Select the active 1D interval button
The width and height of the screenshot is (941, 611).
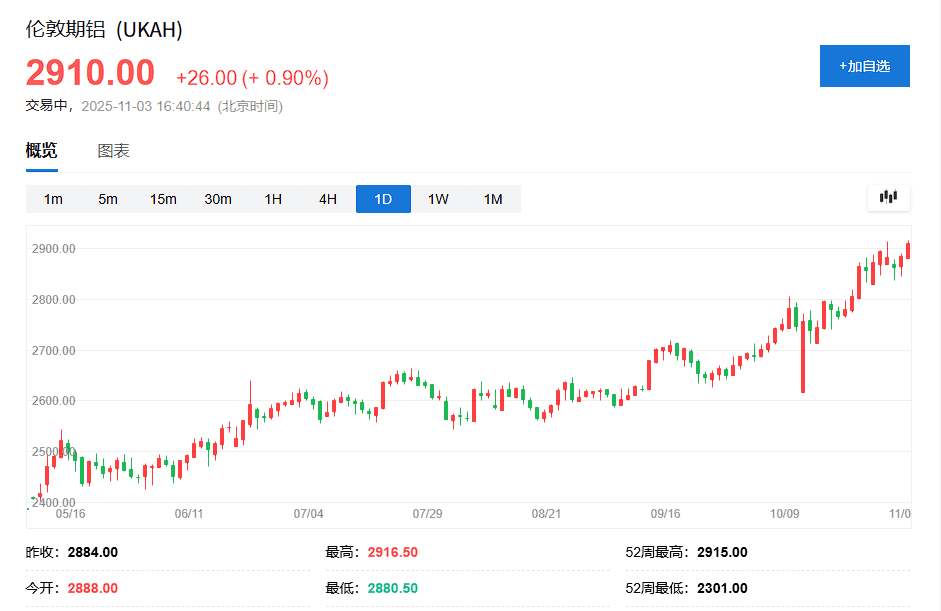383,199
